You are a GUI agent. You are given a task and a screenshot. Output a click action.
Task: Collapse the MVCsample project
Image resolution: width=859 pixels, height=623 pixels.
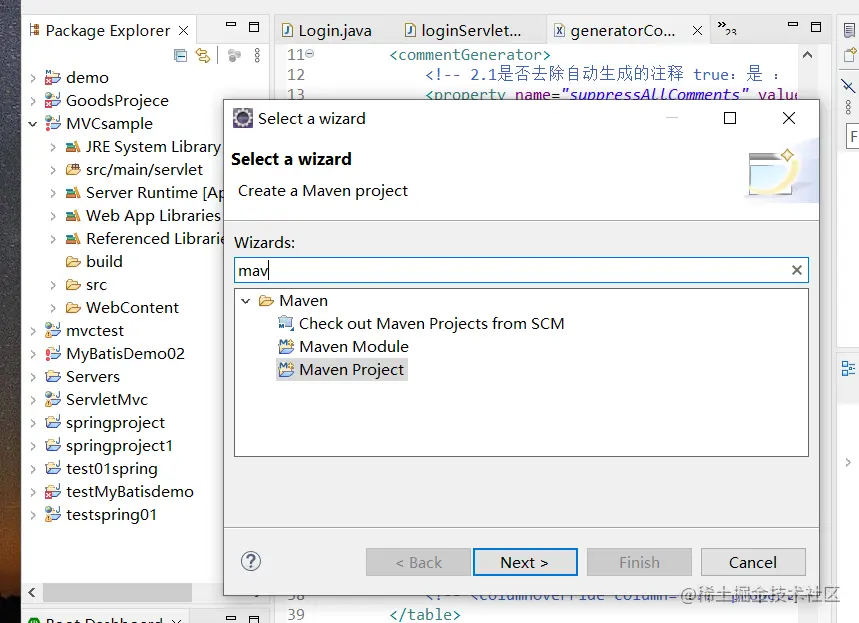pos(33,124)
